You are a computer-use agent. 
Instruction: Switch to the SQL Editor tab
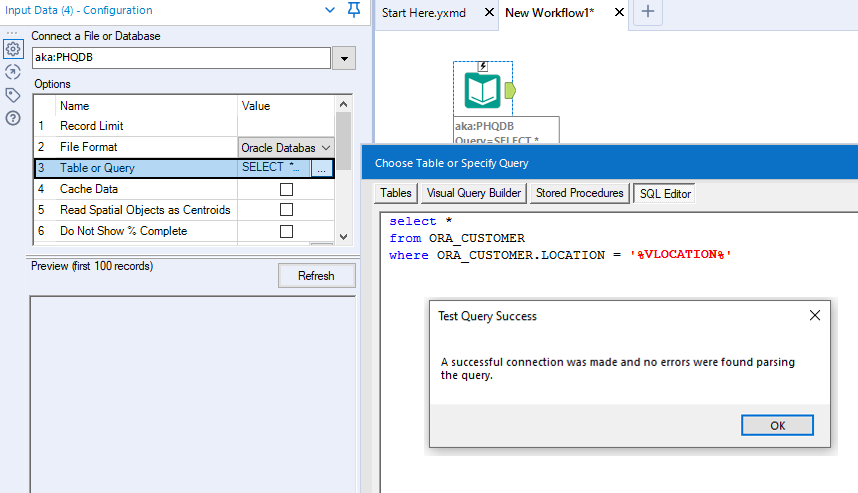pos(665,194)
